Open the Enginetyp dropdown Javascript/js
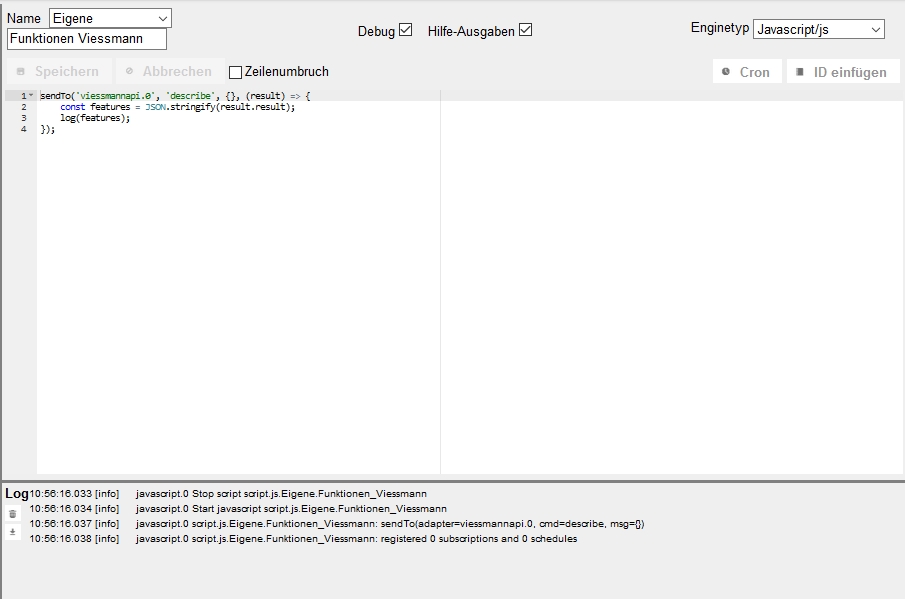The height and width of the screenshot is (599, 905). pyautogui.click(x=818, y=29)
